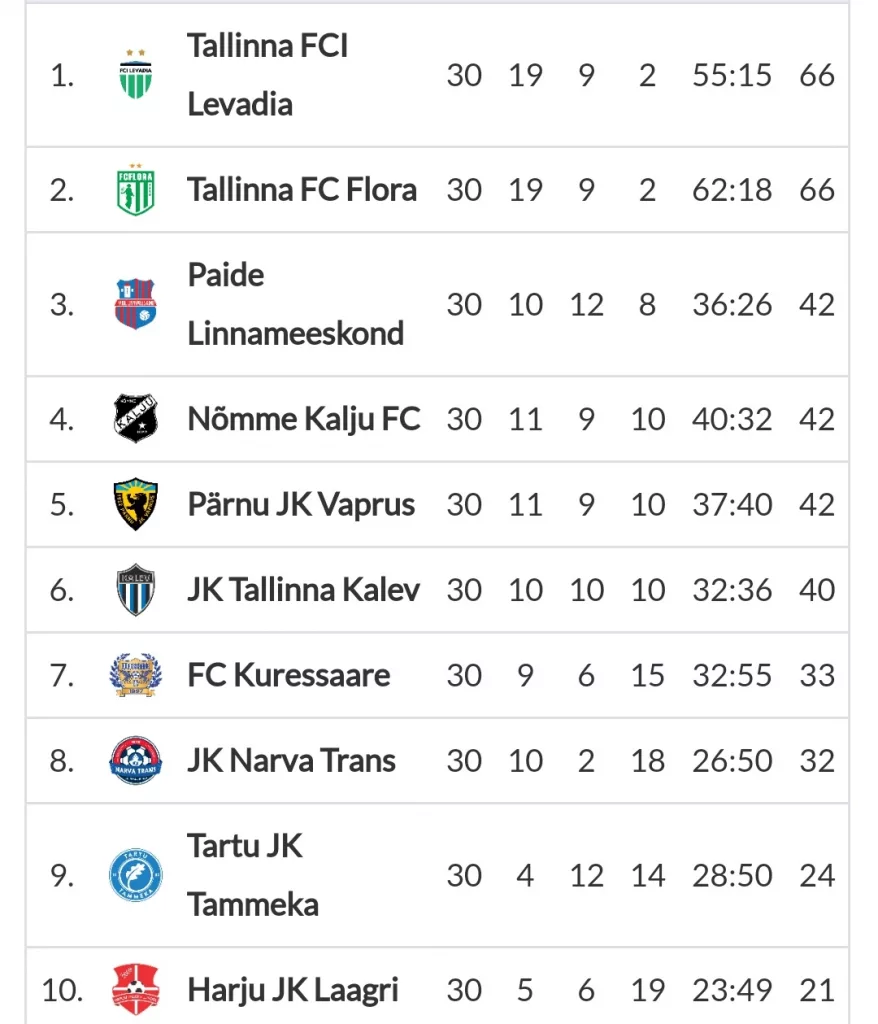Open the Paide Linnameeskond club badge

(x=135, y=304)
